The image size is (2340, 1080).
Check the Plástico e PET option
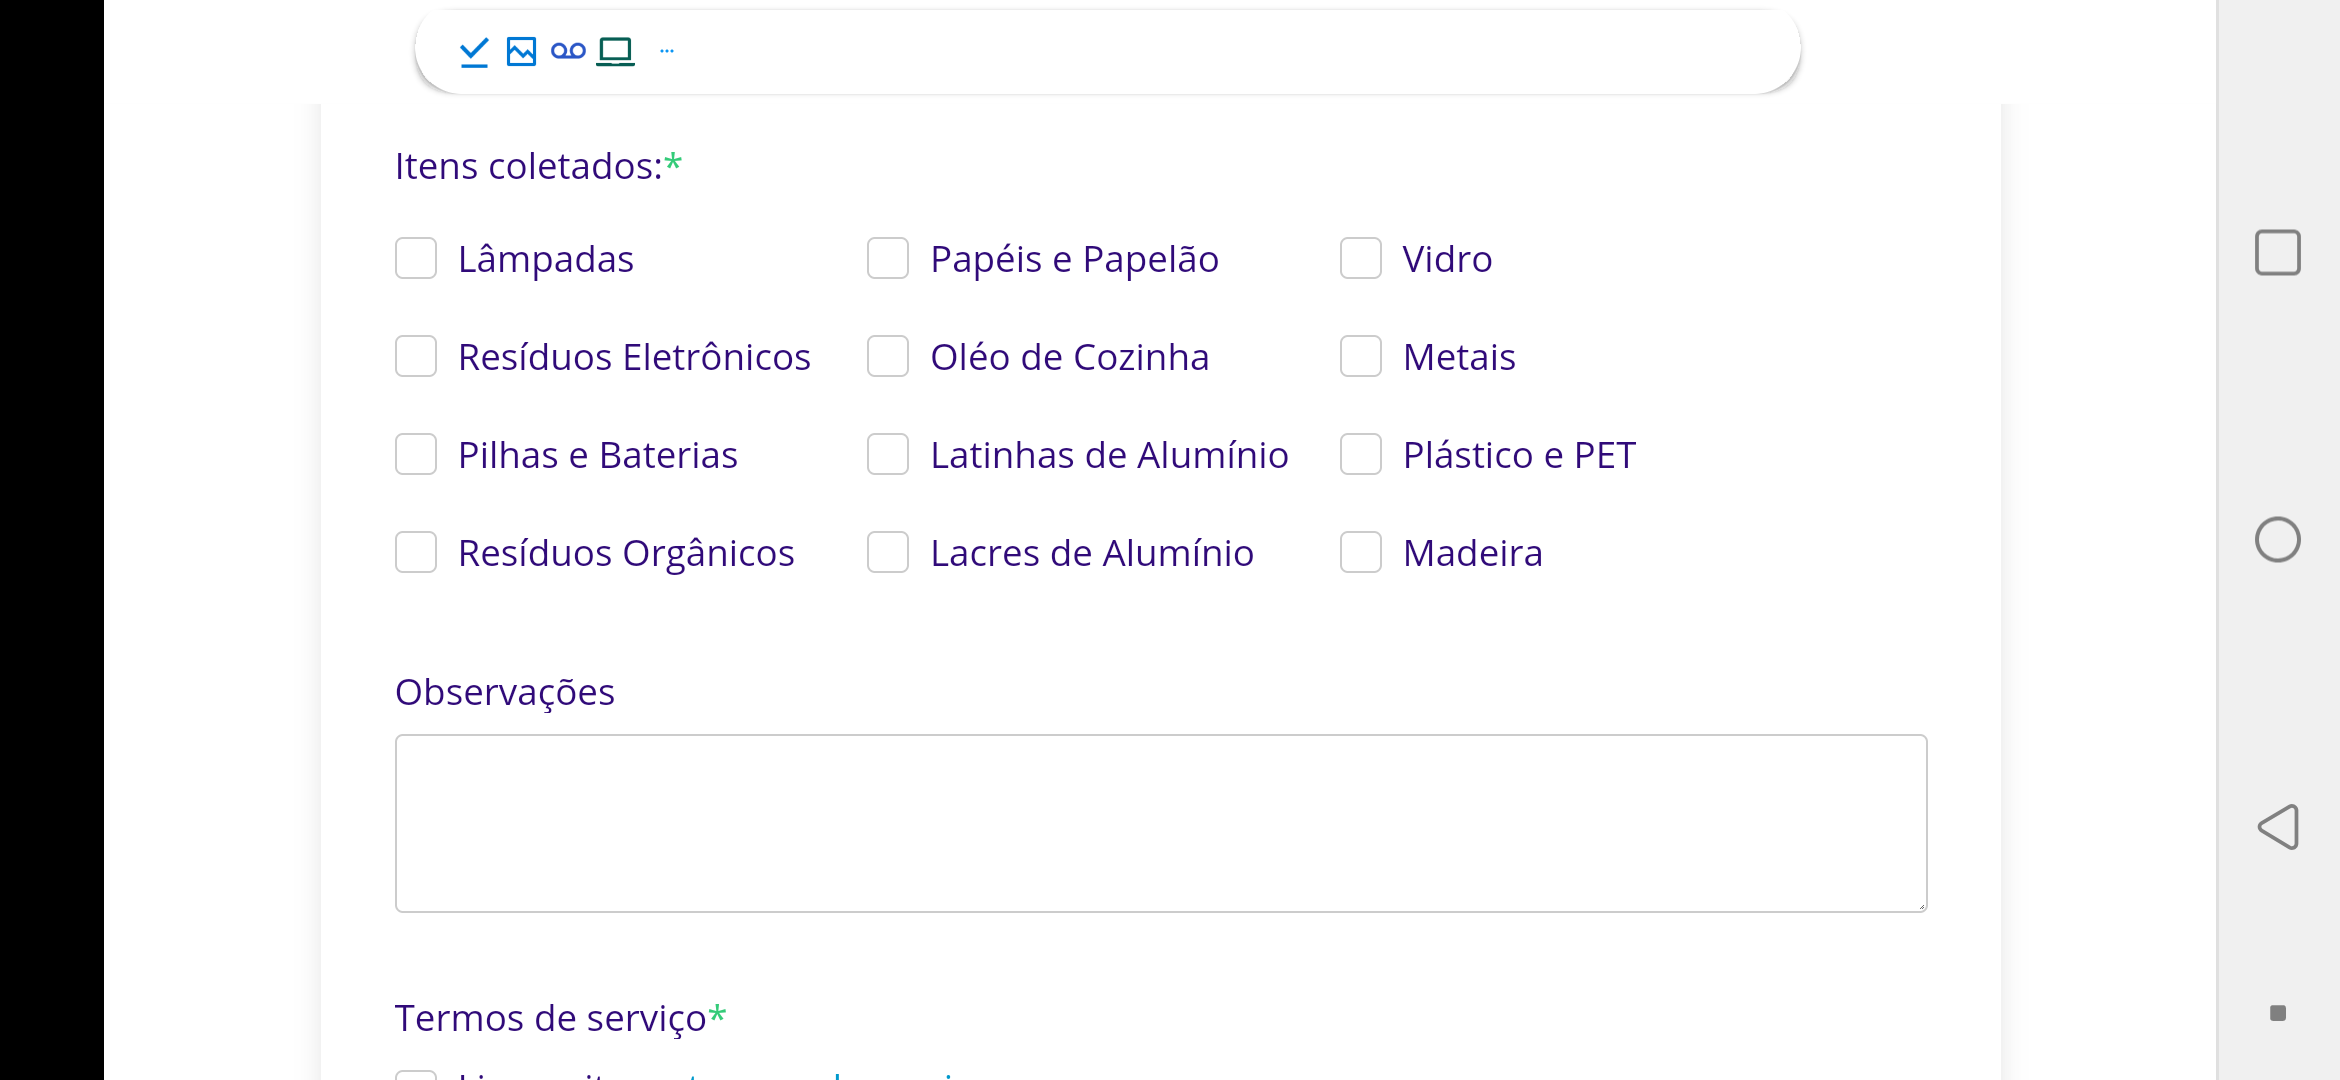click(1360, 454)
